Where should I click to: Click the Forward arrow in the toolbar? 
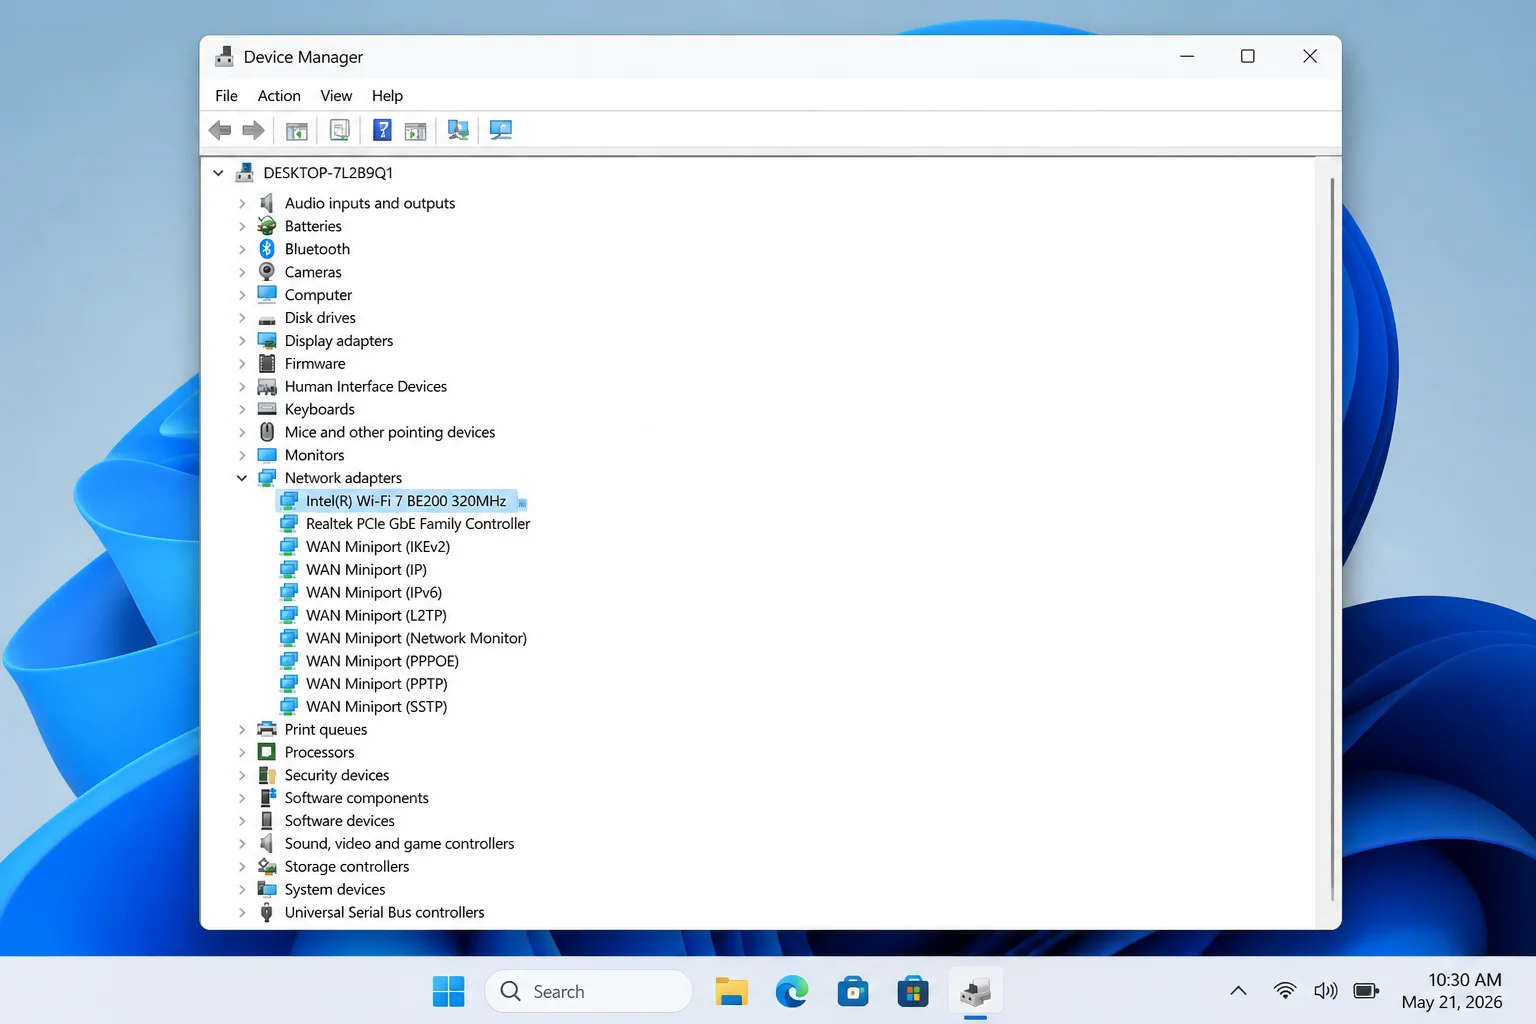coord(254,130)
